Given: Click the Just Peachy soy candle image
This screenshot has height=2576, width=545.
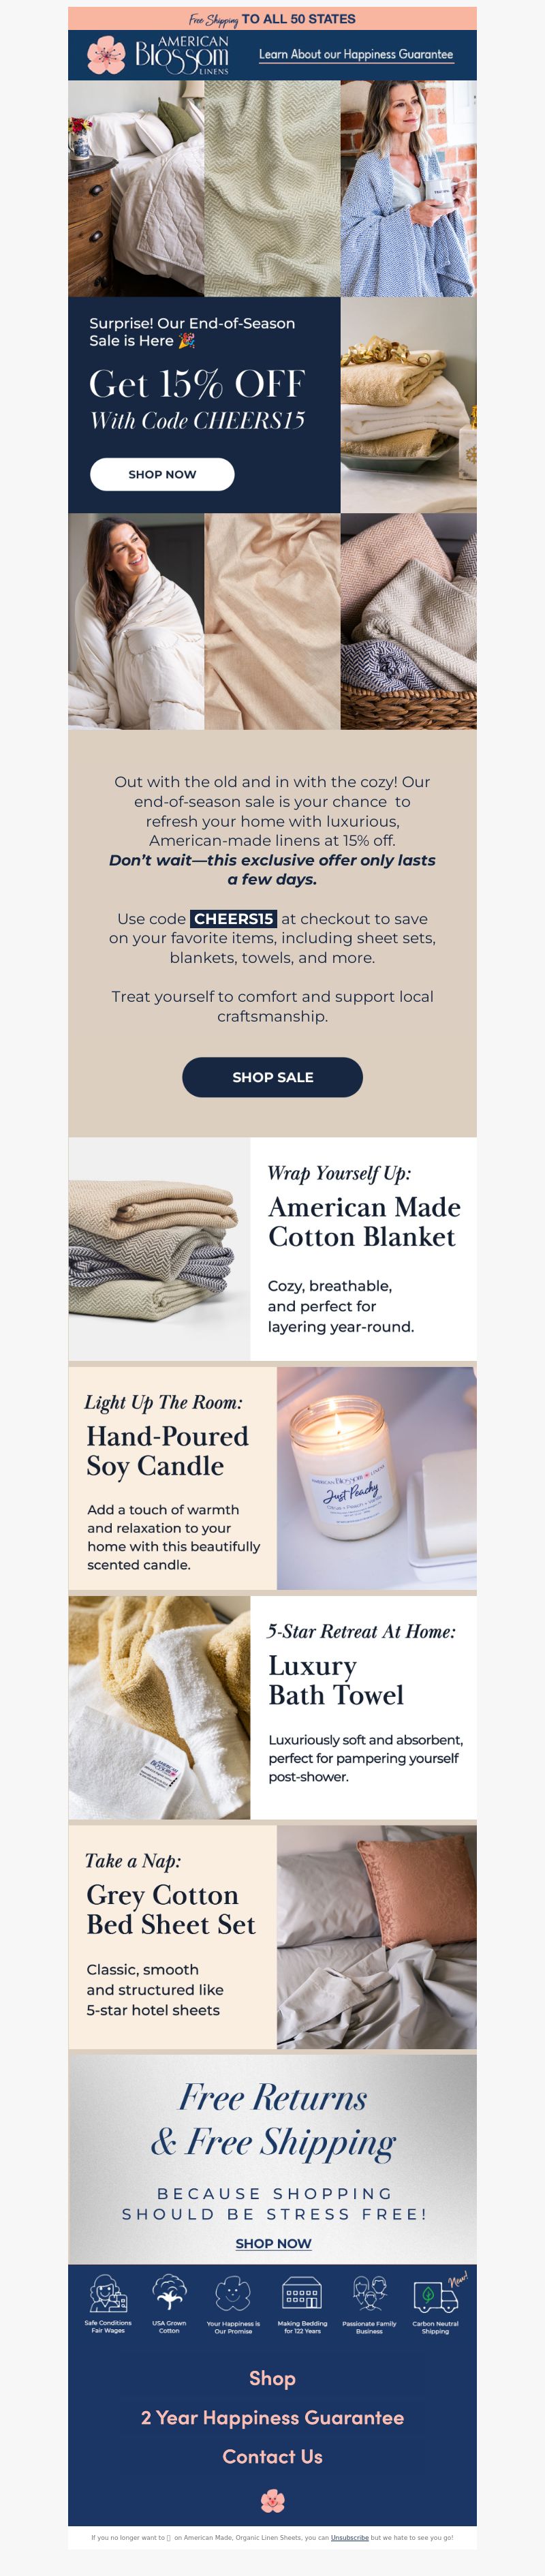Looking at the screenshot, I should tap(376, 1478).
